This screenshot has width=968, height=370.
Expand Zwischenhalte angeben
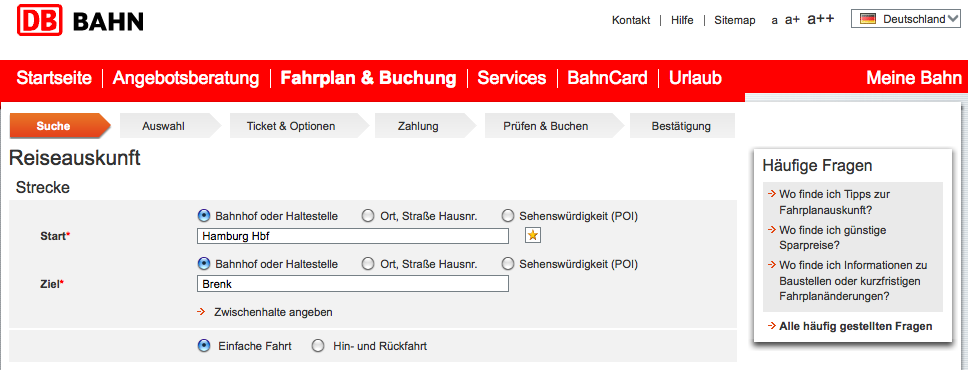[x=273, y=312]
